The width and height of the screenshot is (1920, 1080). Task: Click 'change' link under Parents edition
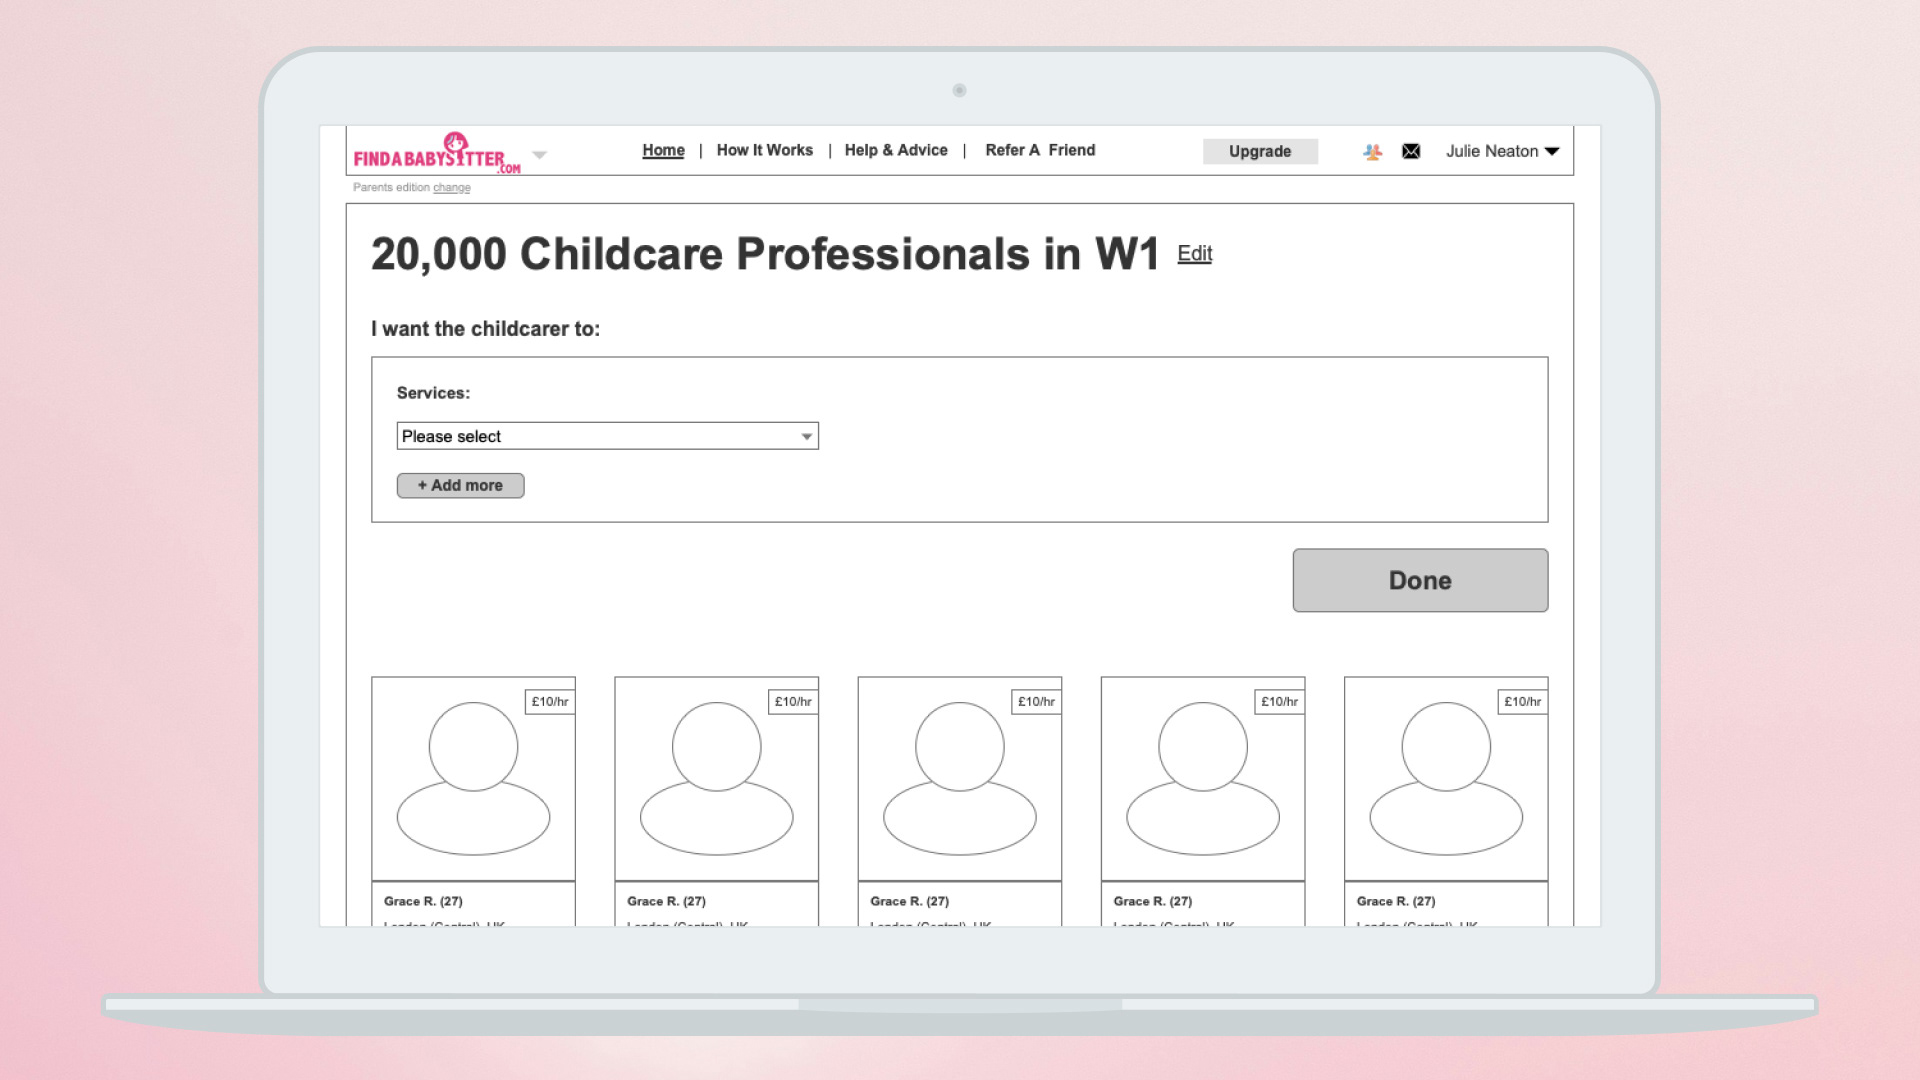pos(451,188)
